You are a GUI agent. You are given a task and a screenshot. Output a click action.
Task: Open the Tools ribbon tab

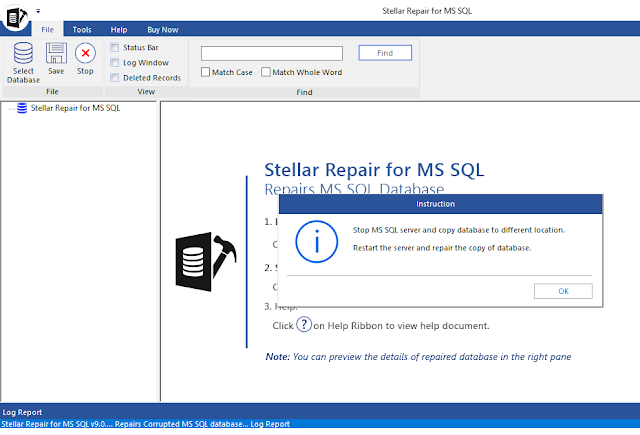tap(82, 29)
